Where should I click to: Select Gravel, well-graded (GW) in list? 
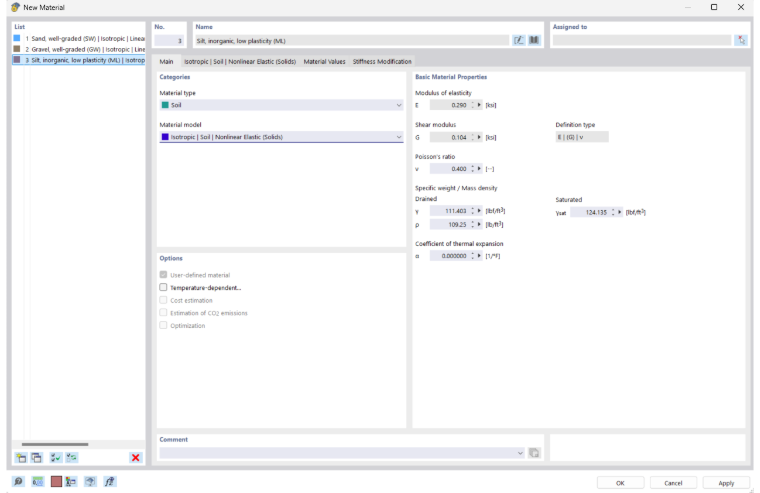click(79, 49)
